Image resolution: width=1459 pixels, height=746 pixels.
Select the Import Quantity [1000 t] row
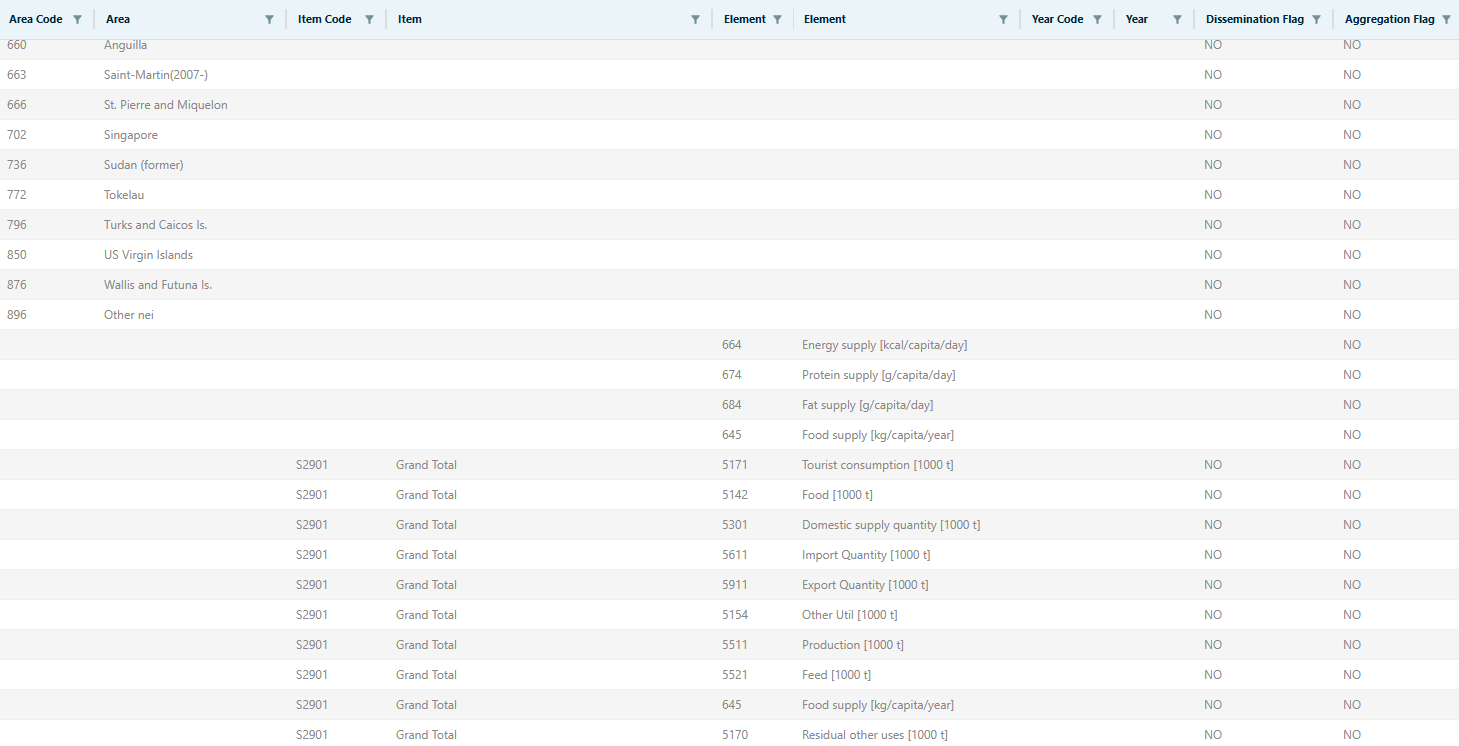(x=865, y=555)
